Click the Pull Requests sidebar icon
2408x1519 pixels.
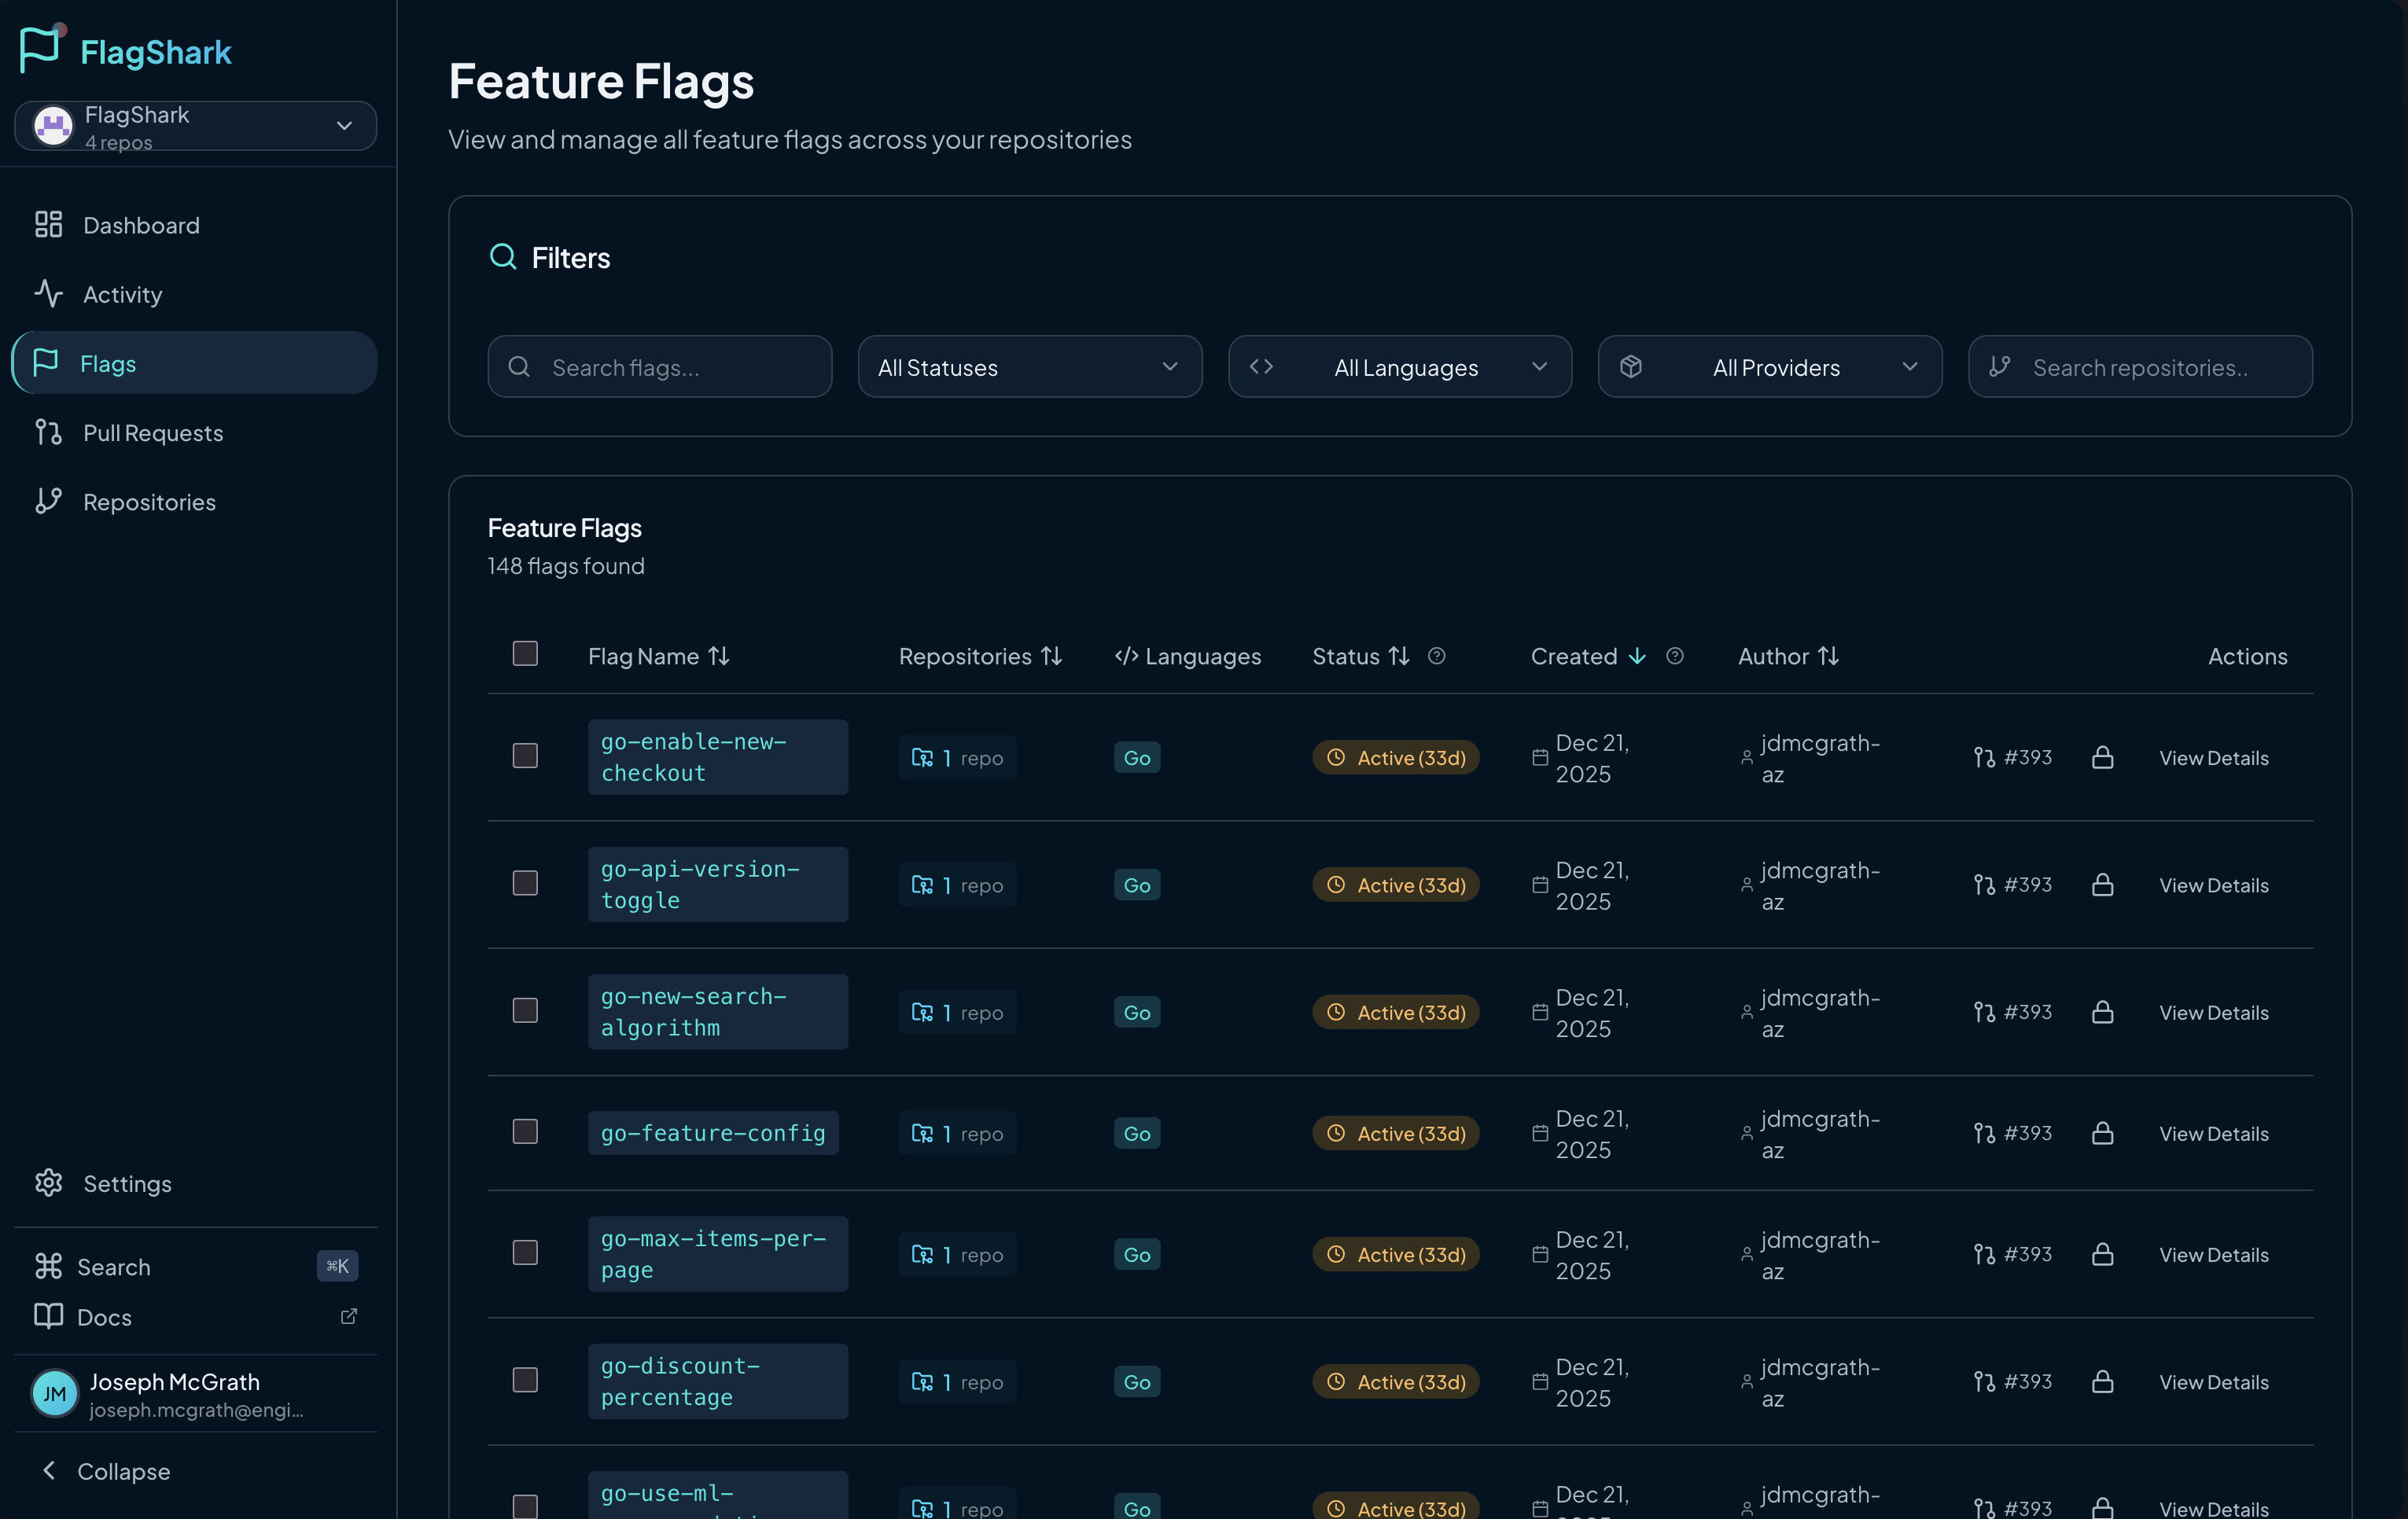(x=48, y=432)
